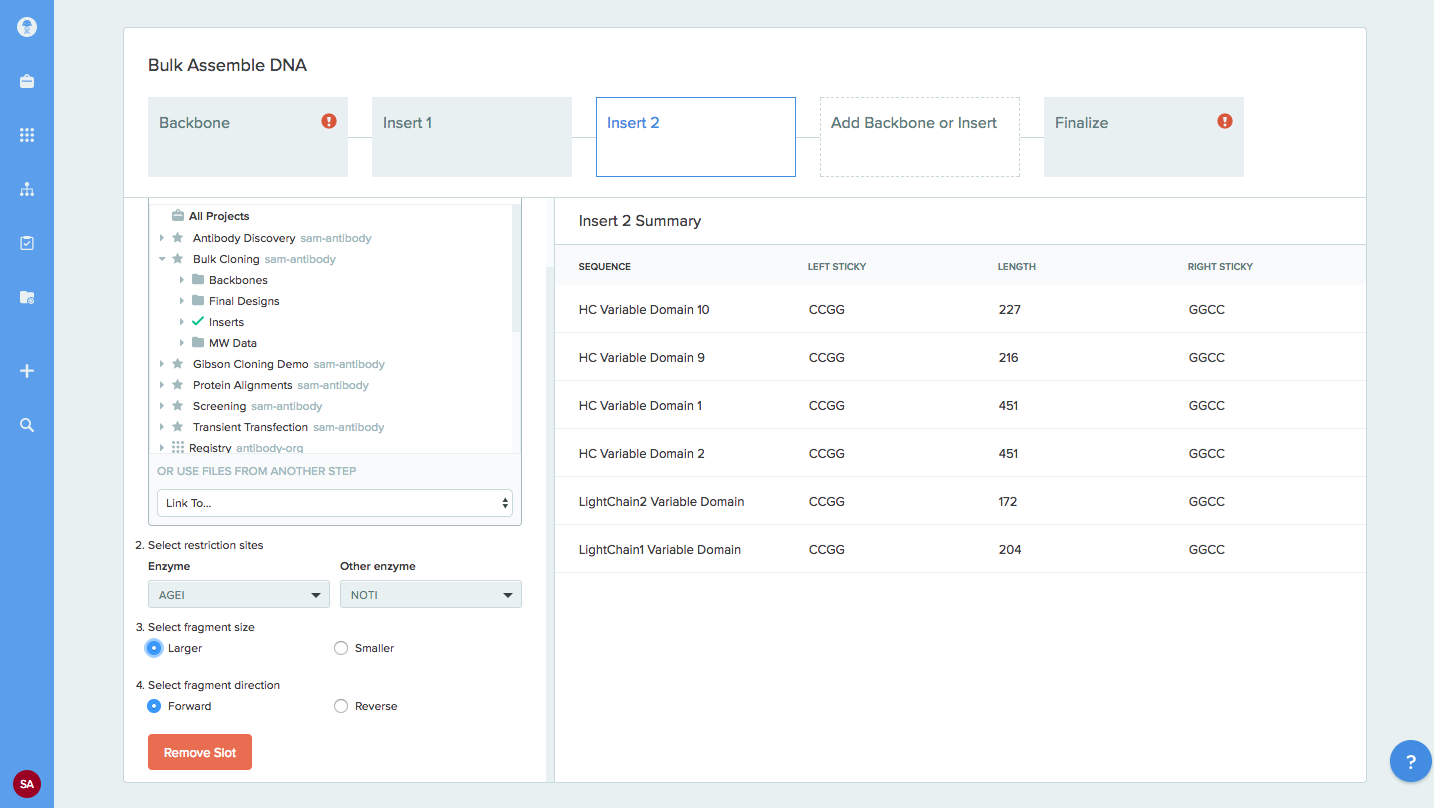Click the star icon beside Transient Transfection
1434x808 pixels.
point(177,427)
